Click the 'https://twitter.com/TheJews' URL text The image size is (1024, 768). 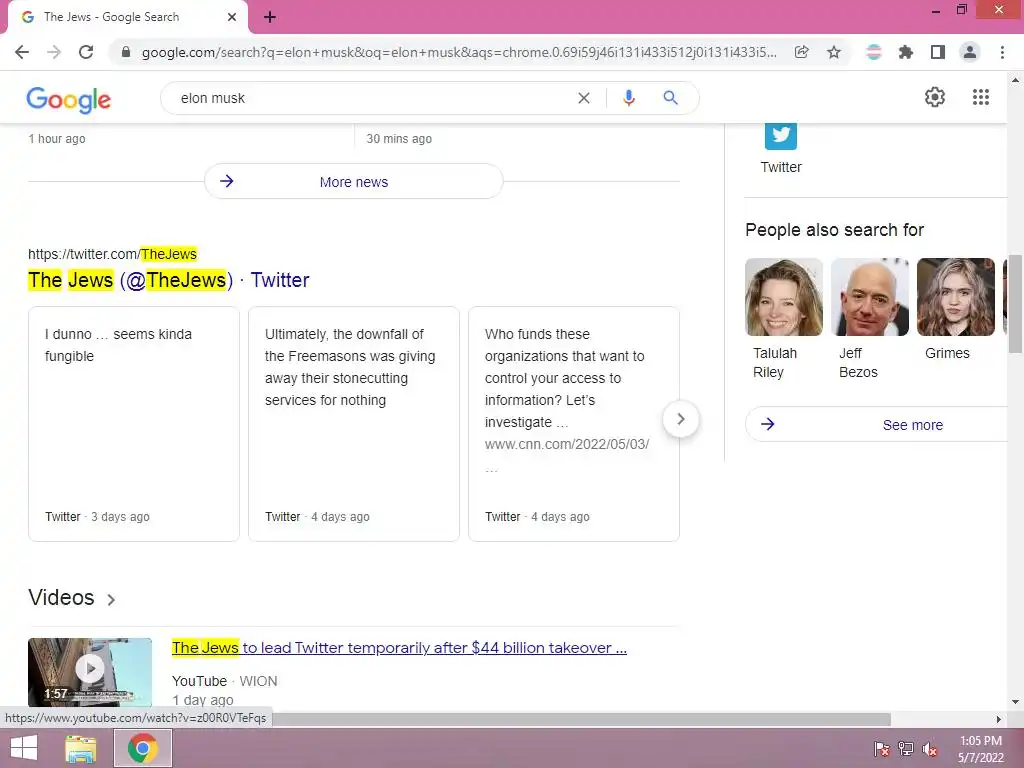(112, 254)
